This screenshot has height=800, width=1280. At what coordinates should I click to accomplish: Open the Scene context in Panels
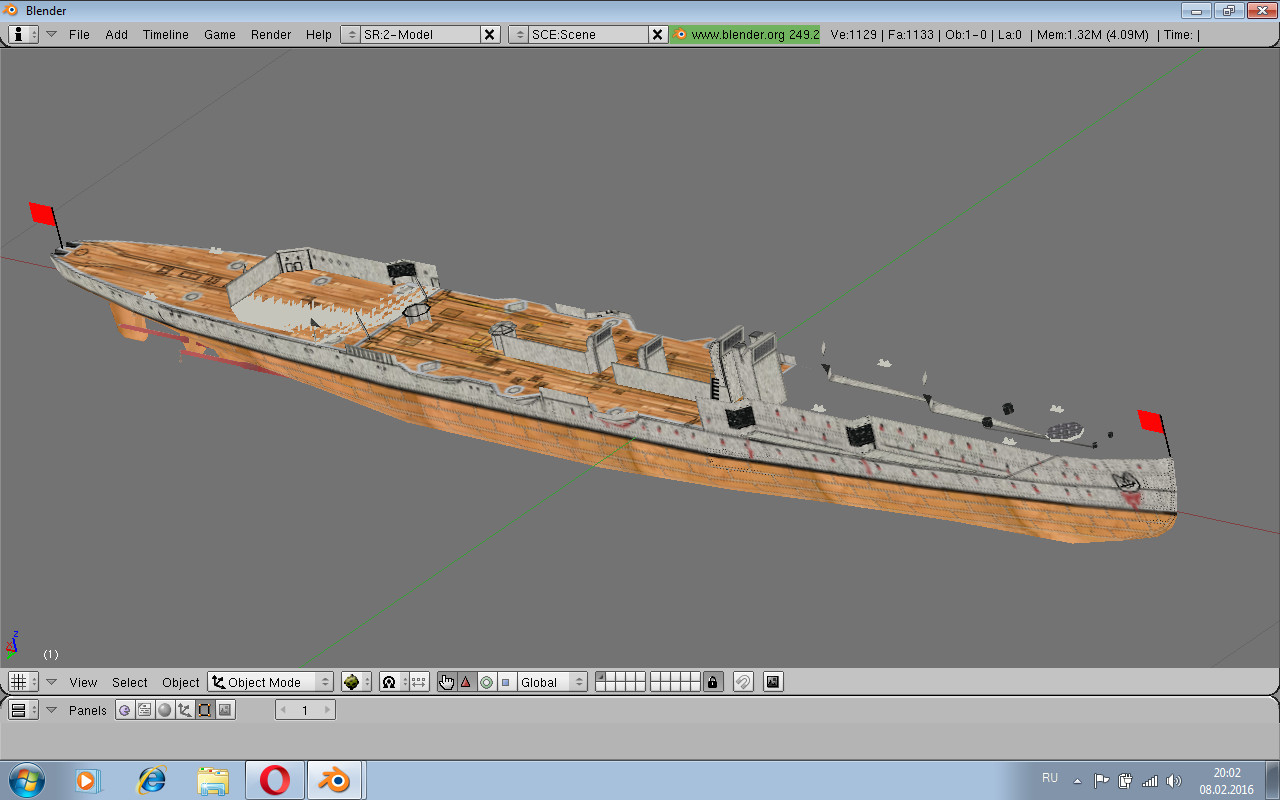coord(225,710)
